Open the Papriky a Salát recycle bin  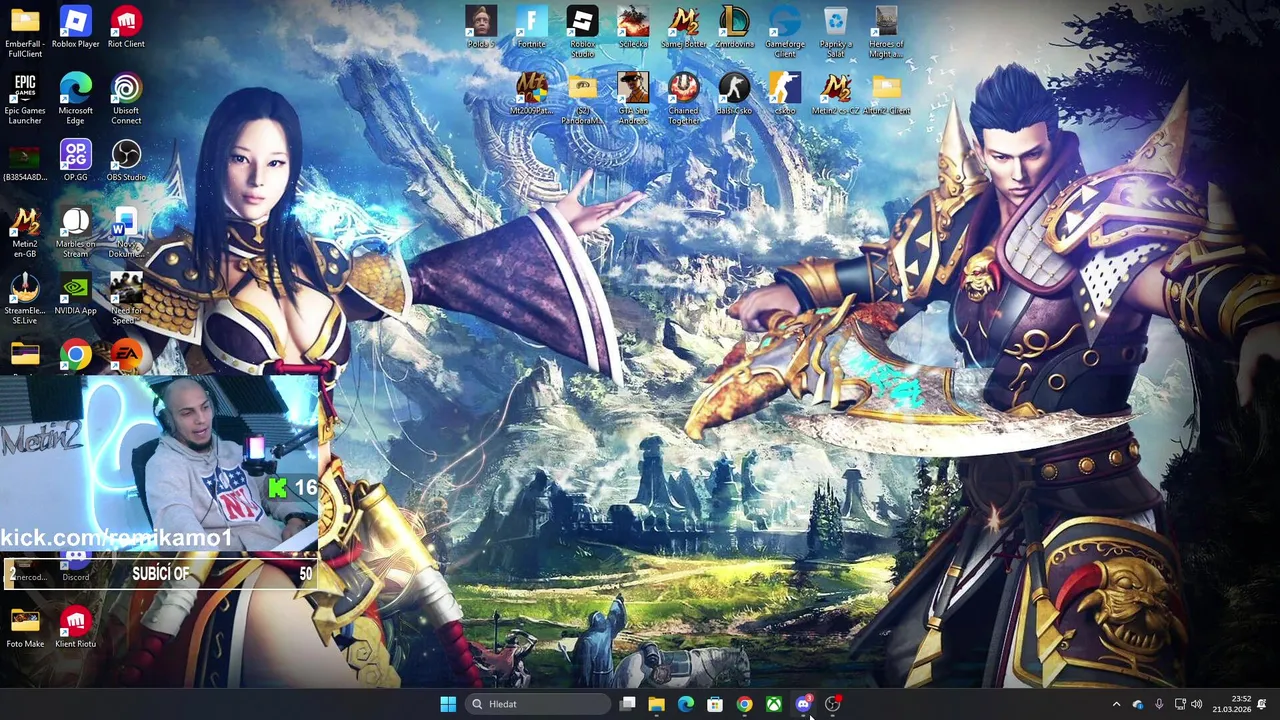[x=835, y=31]
